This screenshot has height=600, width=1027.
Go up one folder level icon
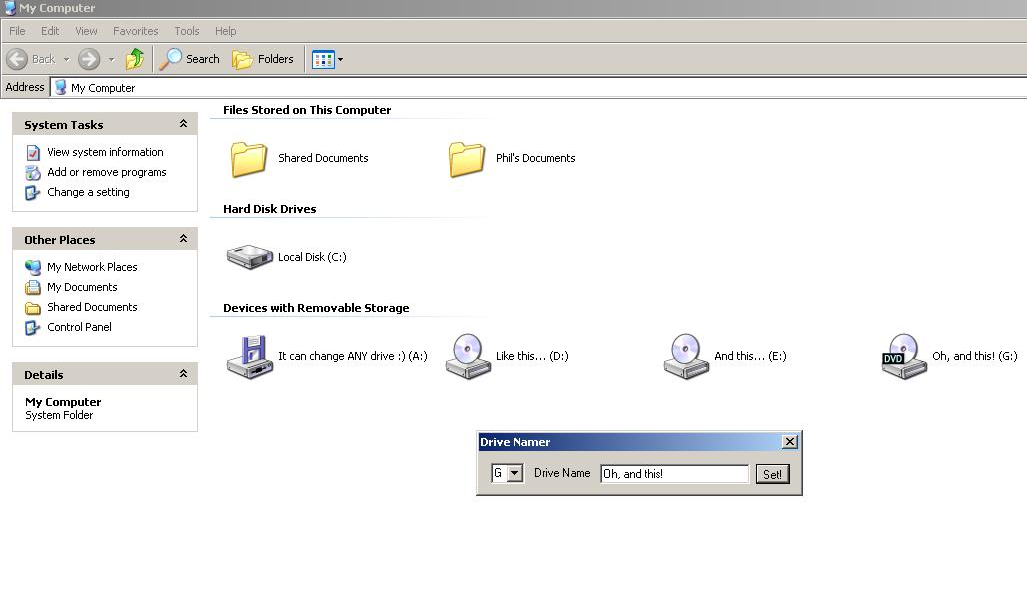[x=135, y=59]
